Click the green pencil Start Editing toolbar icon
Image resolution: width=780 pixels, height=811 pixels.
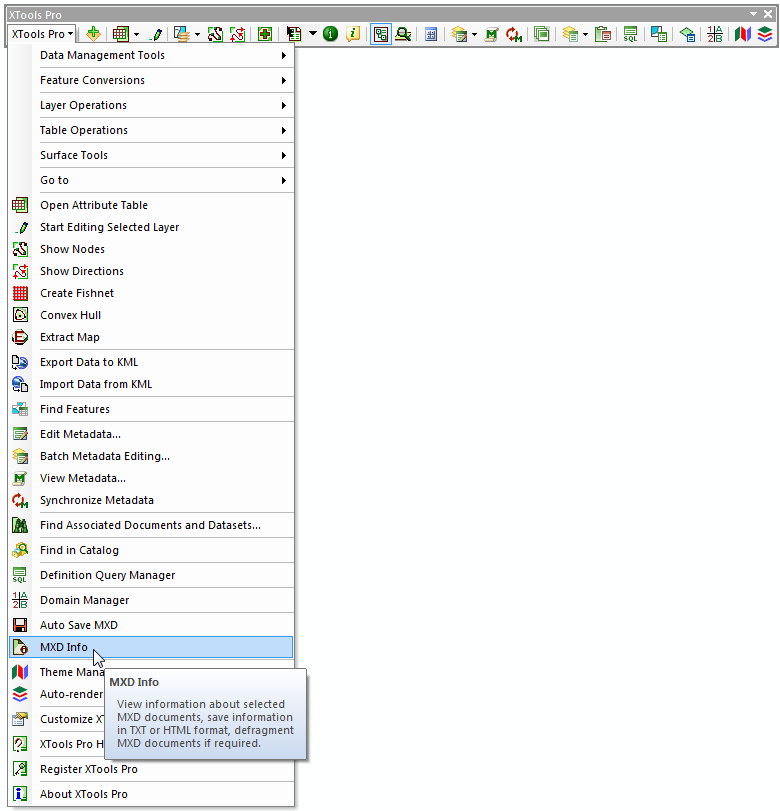point(156,34)
